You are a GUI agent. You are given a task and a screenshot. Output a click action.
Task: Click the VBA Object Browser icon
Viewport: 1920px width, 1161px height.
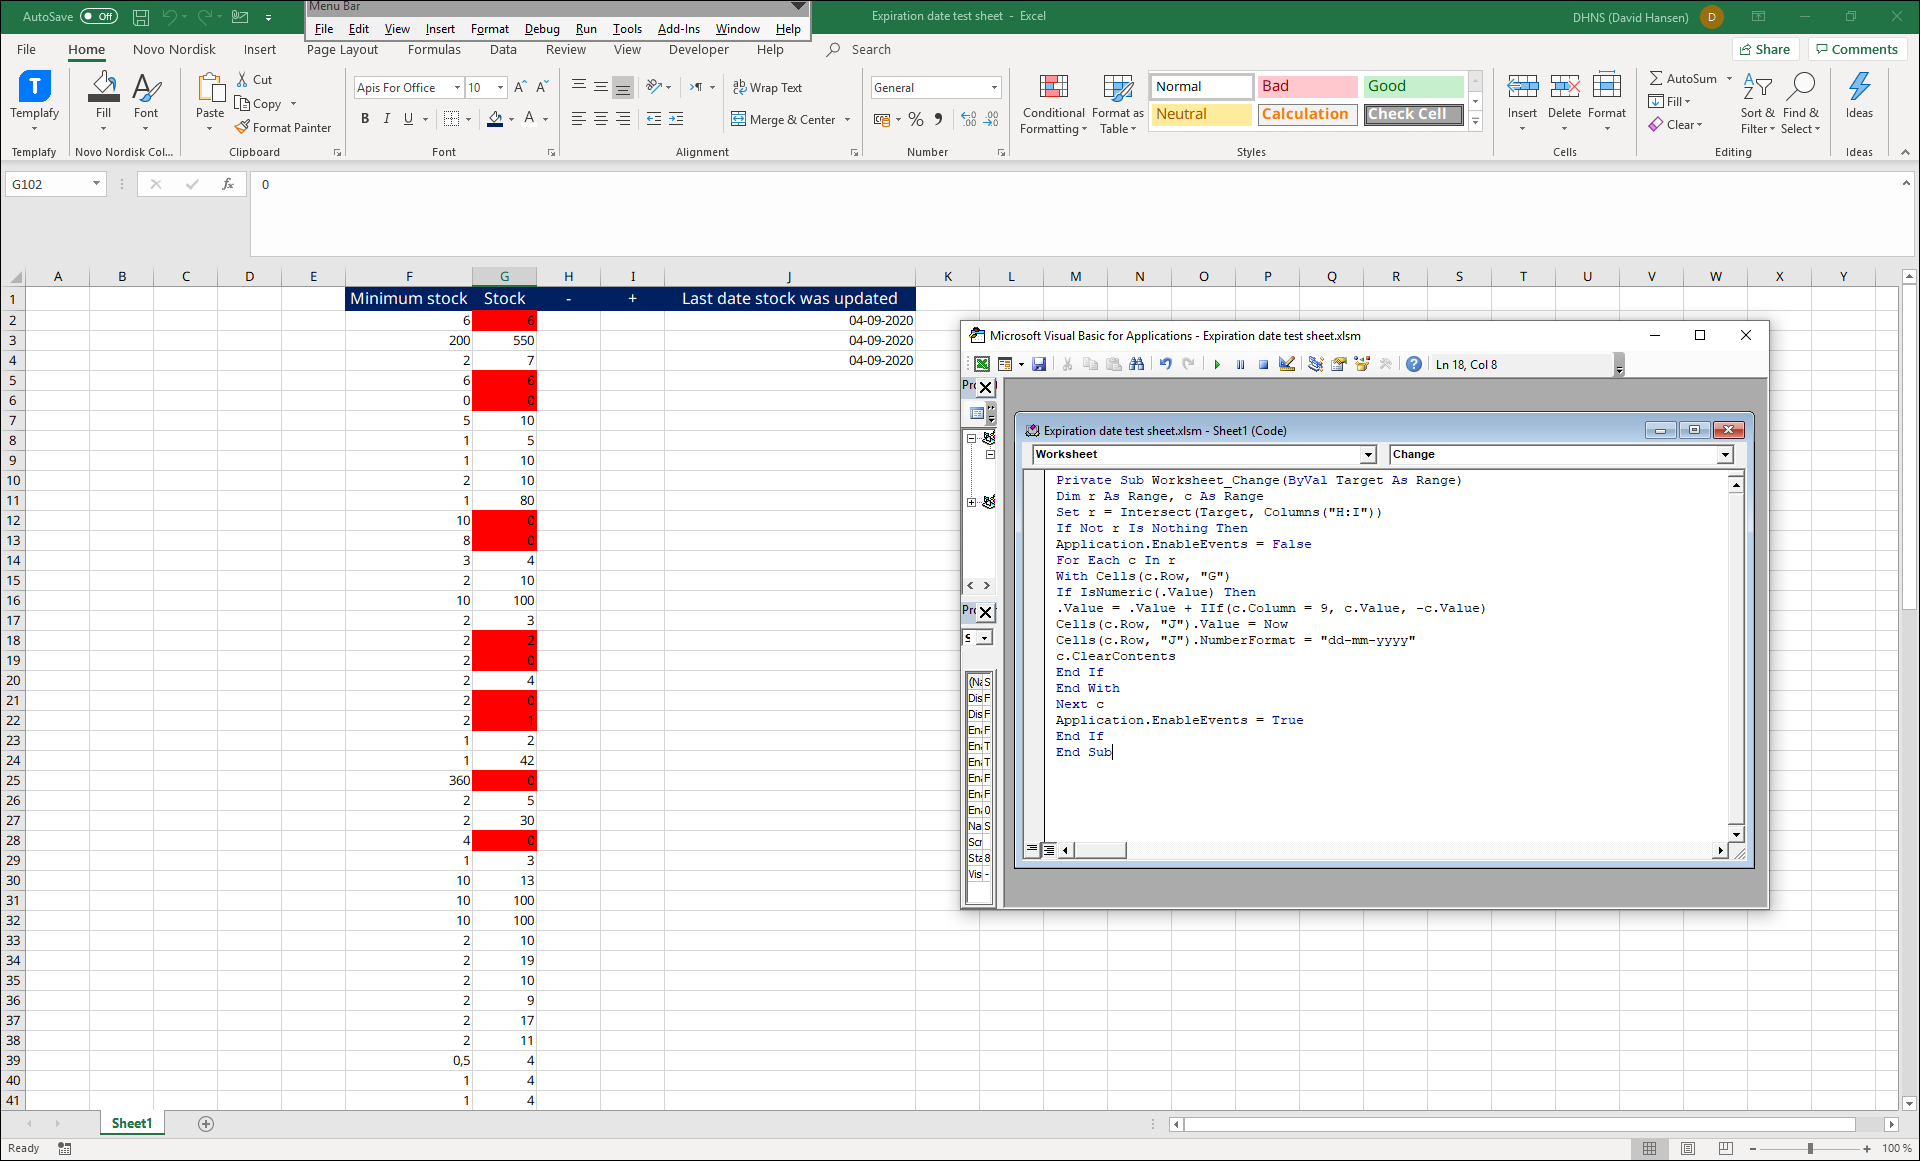(x=1362, y=365)
